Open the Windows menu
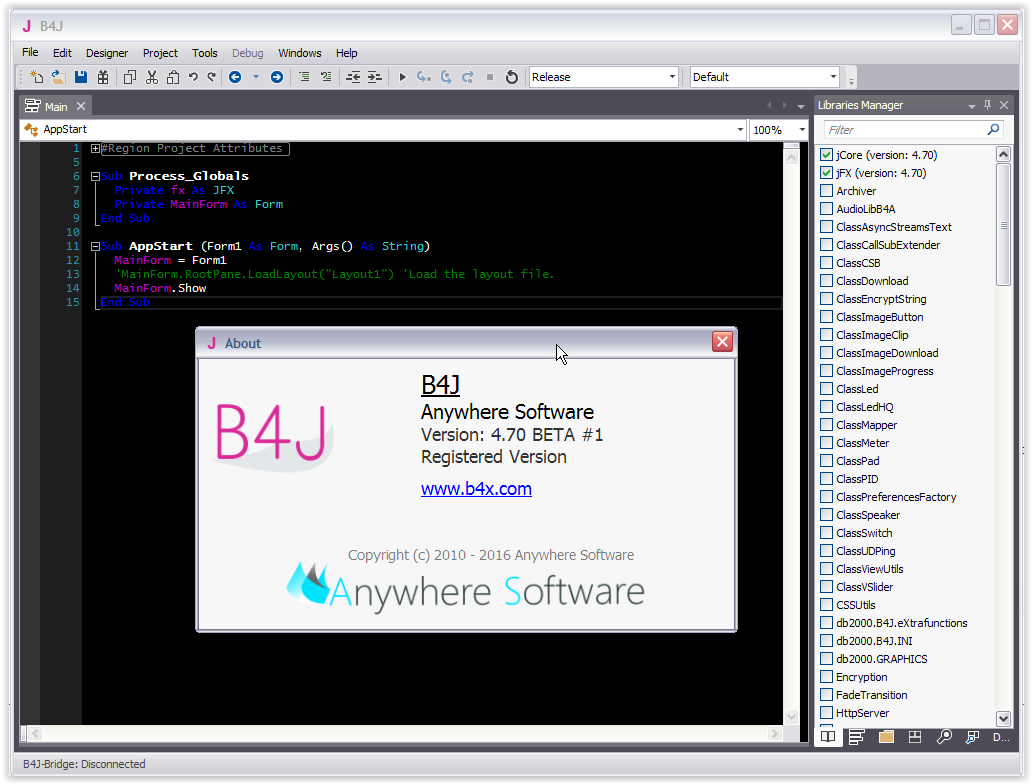1032x784 pixels. (299, 53)
